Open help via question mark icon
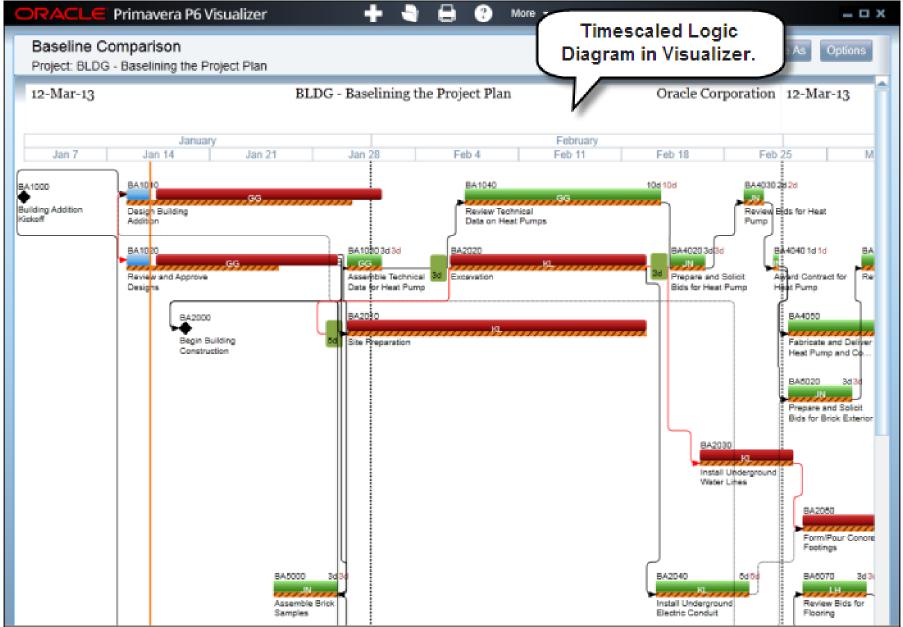This screenshot has height=627, width=903. pos(483,13)
